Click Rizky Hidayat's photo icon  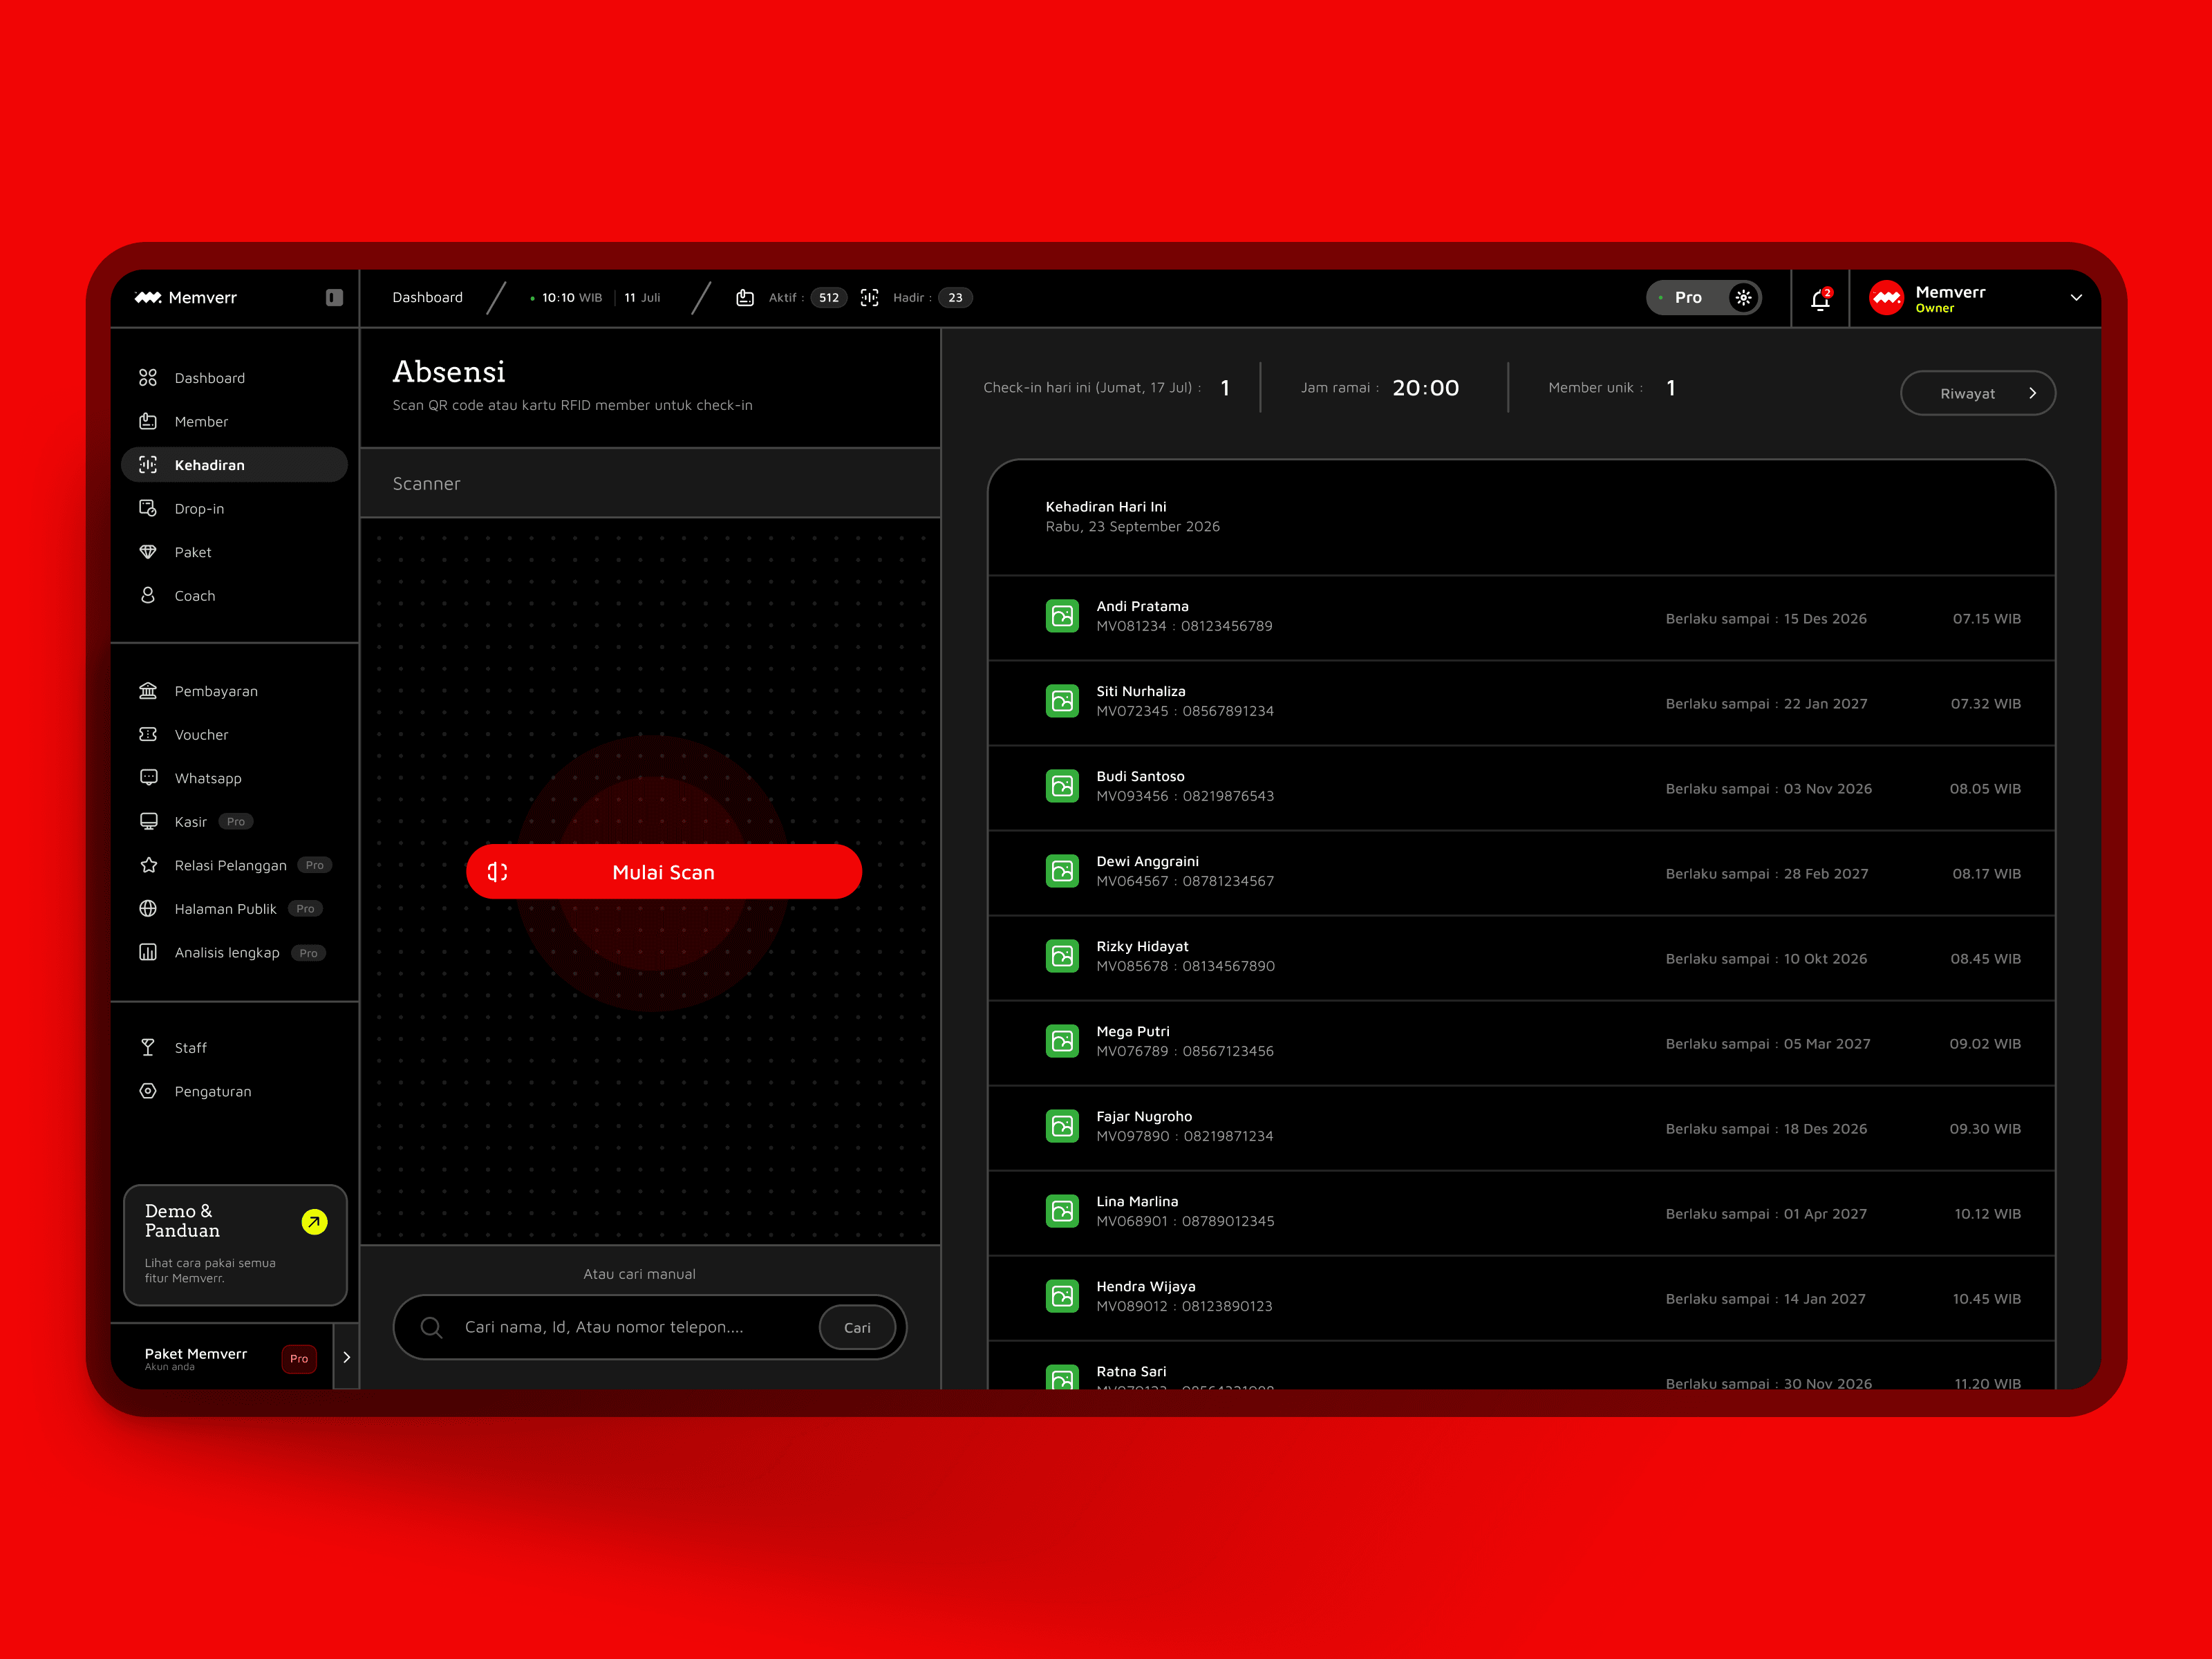click(1062, 956)
